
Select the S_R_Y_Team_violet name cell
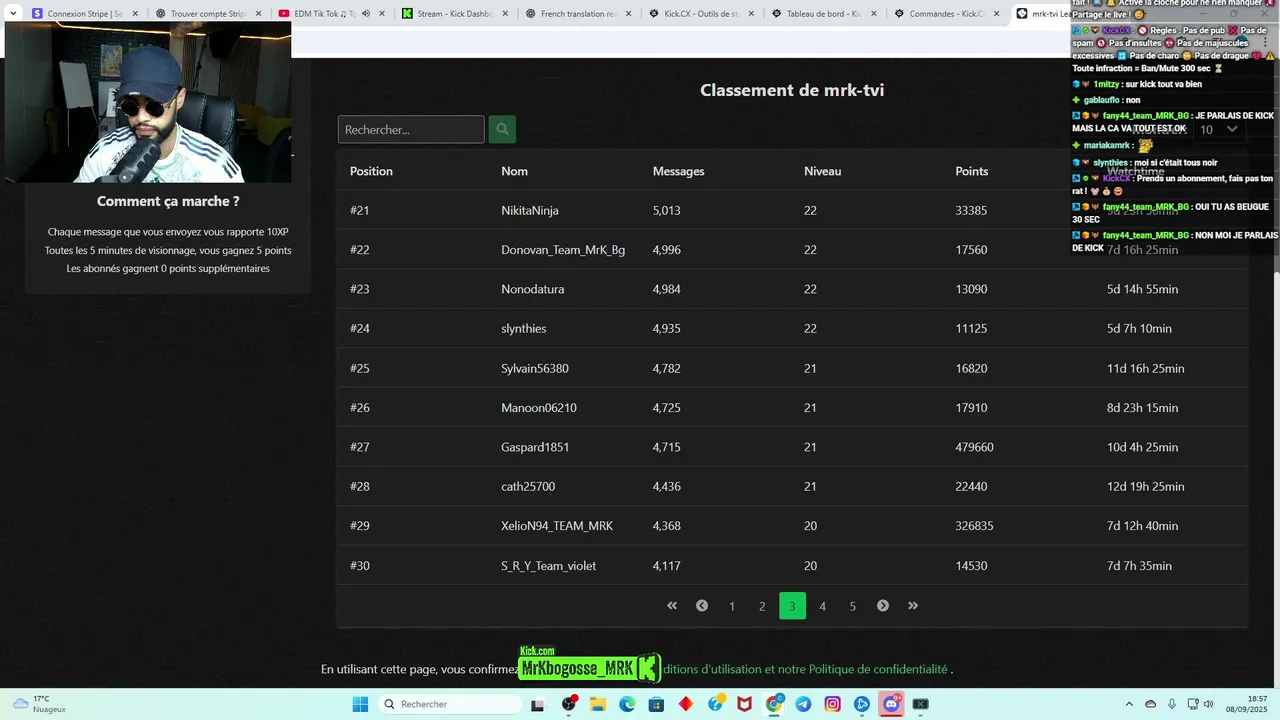pos(549,566)
